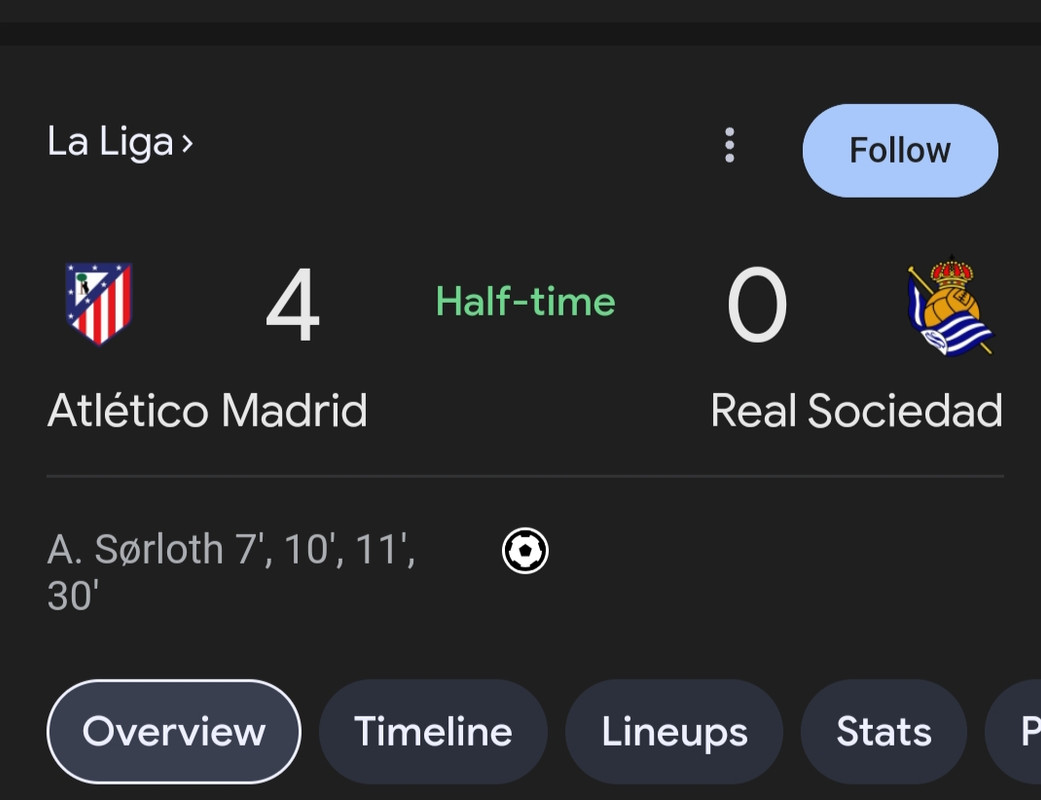Select the Overview tab
1041x800 pixels.
click(174, 732)
